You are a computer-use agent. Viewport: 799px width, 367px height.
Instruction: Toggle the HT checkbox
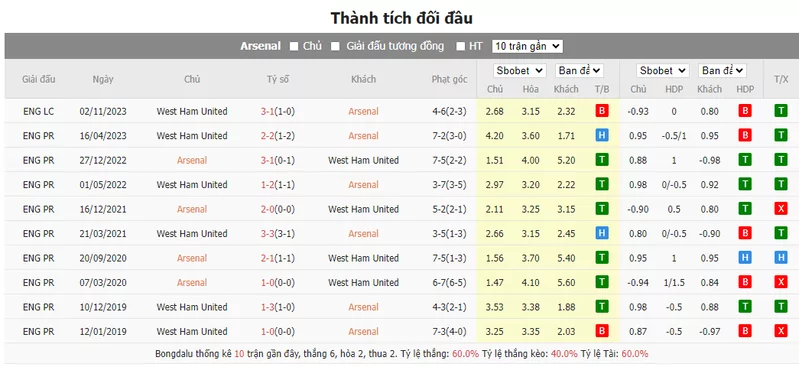pos(461,46)
